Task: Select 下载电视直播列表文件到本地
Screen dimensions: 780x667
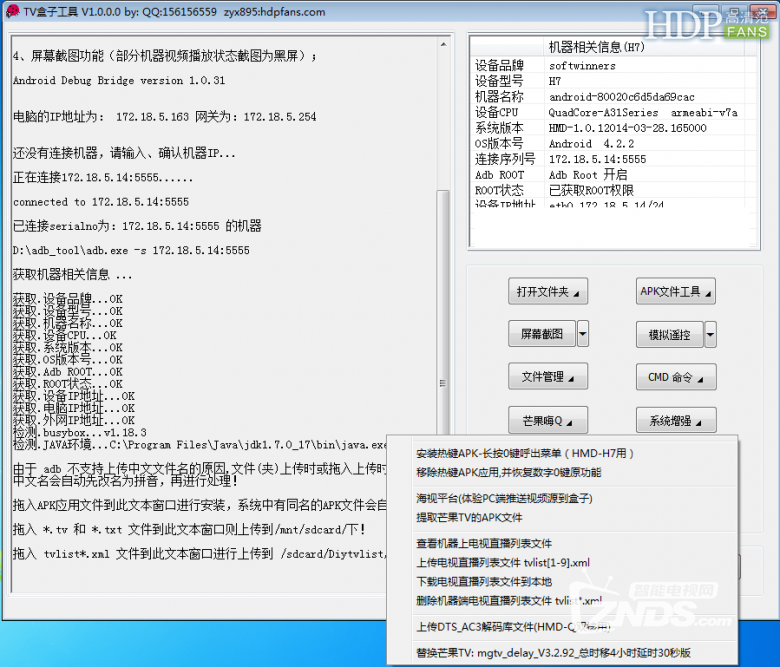Action: click(484, 582)
